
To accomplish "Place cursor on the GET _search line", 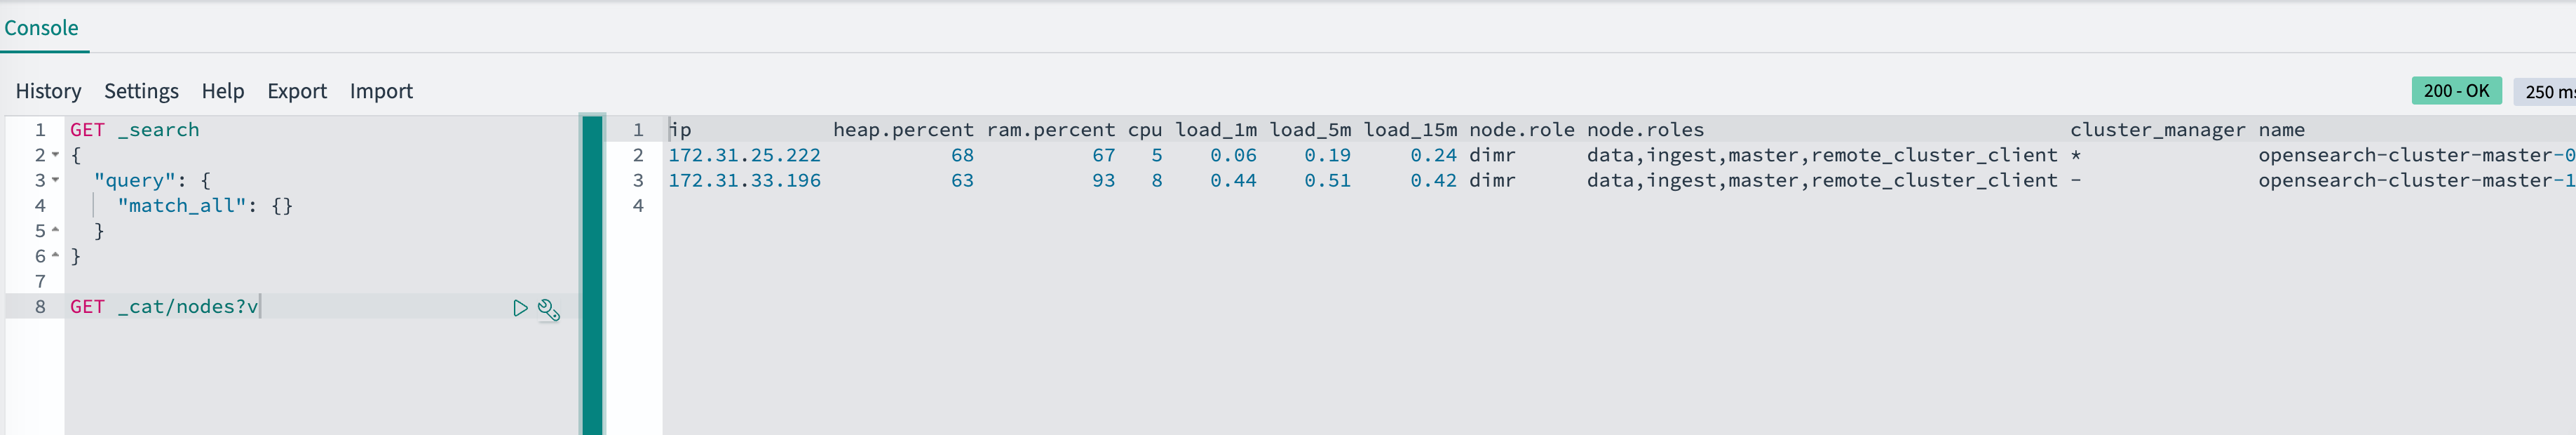I will pos(135,130).
